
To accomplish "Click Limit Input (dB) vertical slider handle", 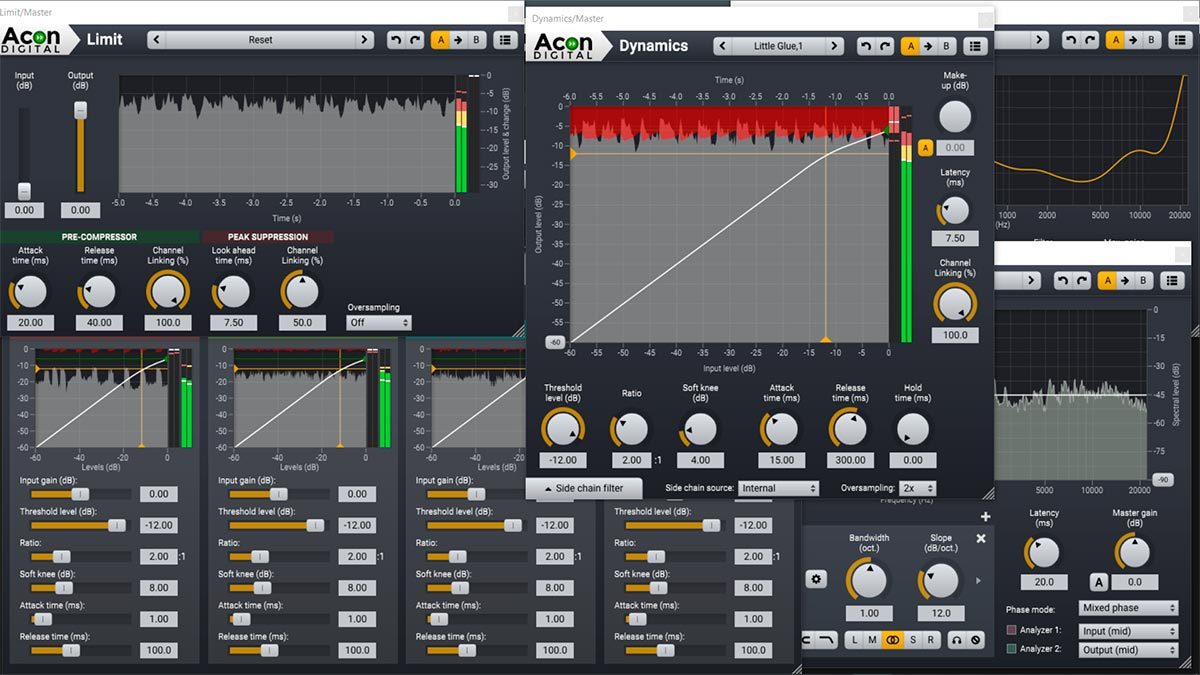I will pyautogui.click(x=24, y=191).
